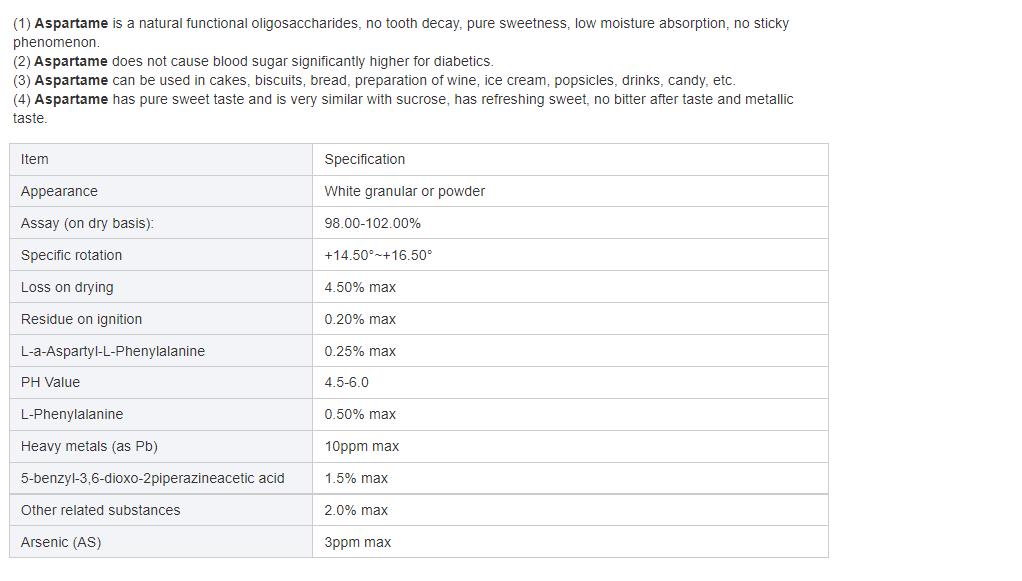The width and height of the screenshot is (1022, 581).
Task: Click the 'Heavy metals (as Pb)' cell
Action: (89, 446)
